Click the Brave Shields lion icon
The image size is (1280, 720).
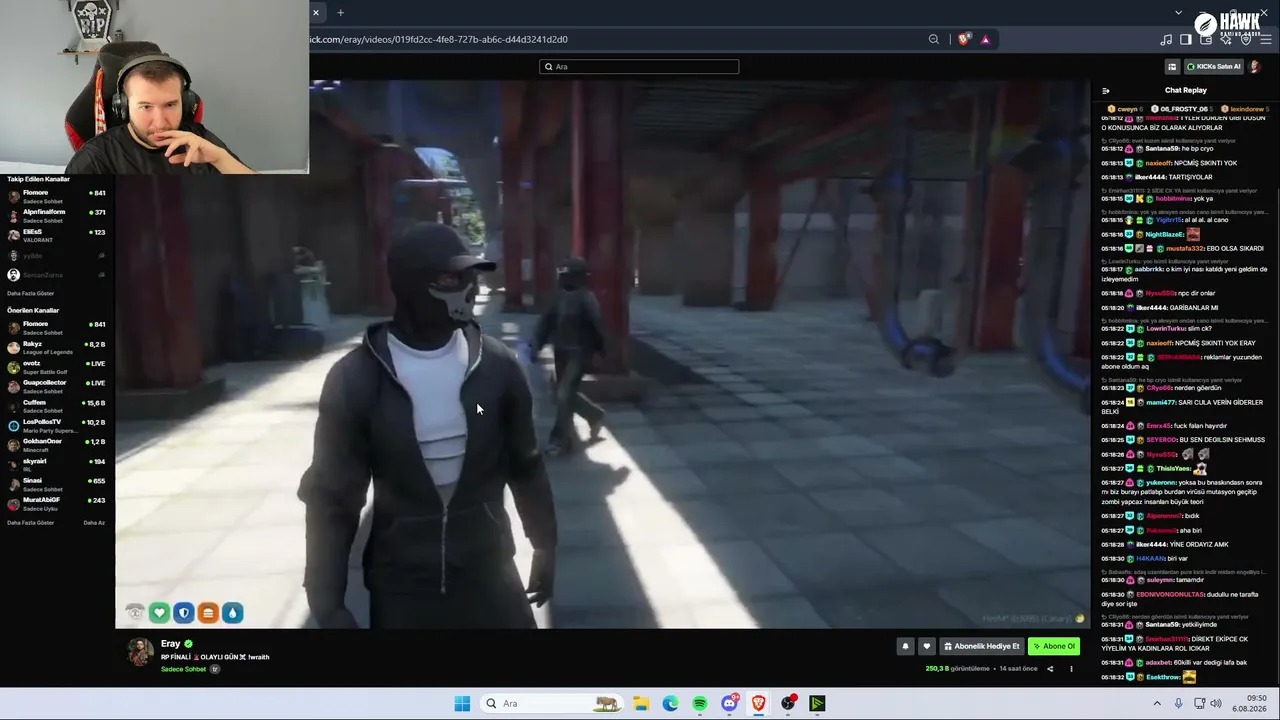[x=963, y=39]
